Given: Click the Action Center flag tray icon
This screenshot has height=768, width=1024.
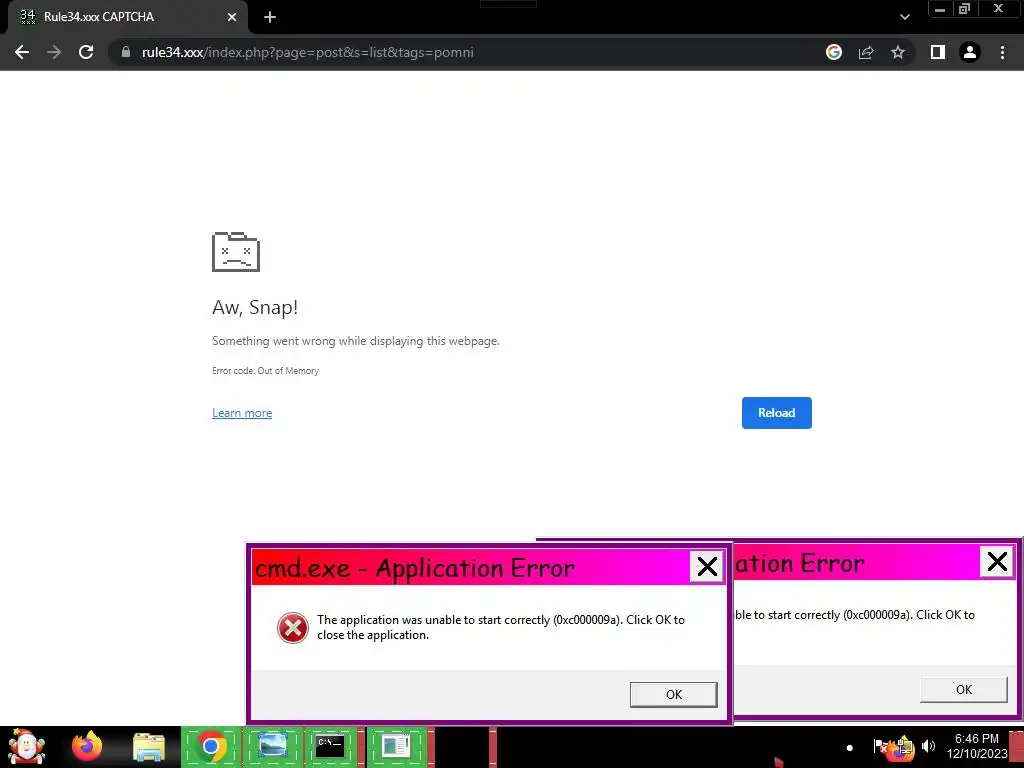Looking at the screenshot, I should 880,746.
